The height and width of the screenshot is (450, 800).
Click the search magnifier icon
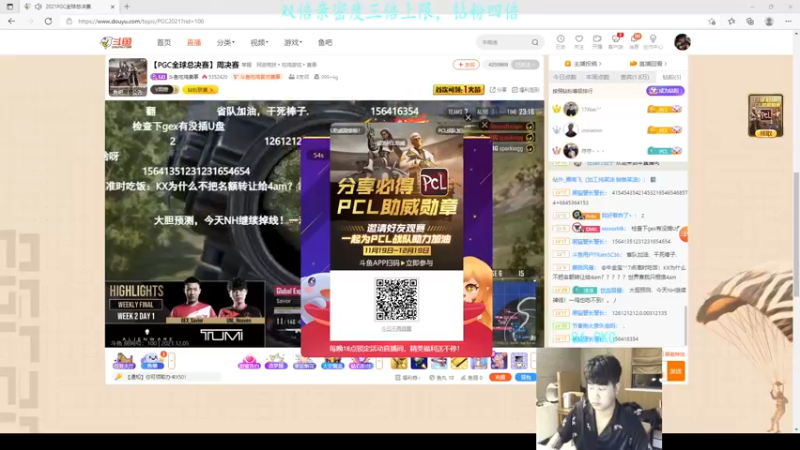535,42
